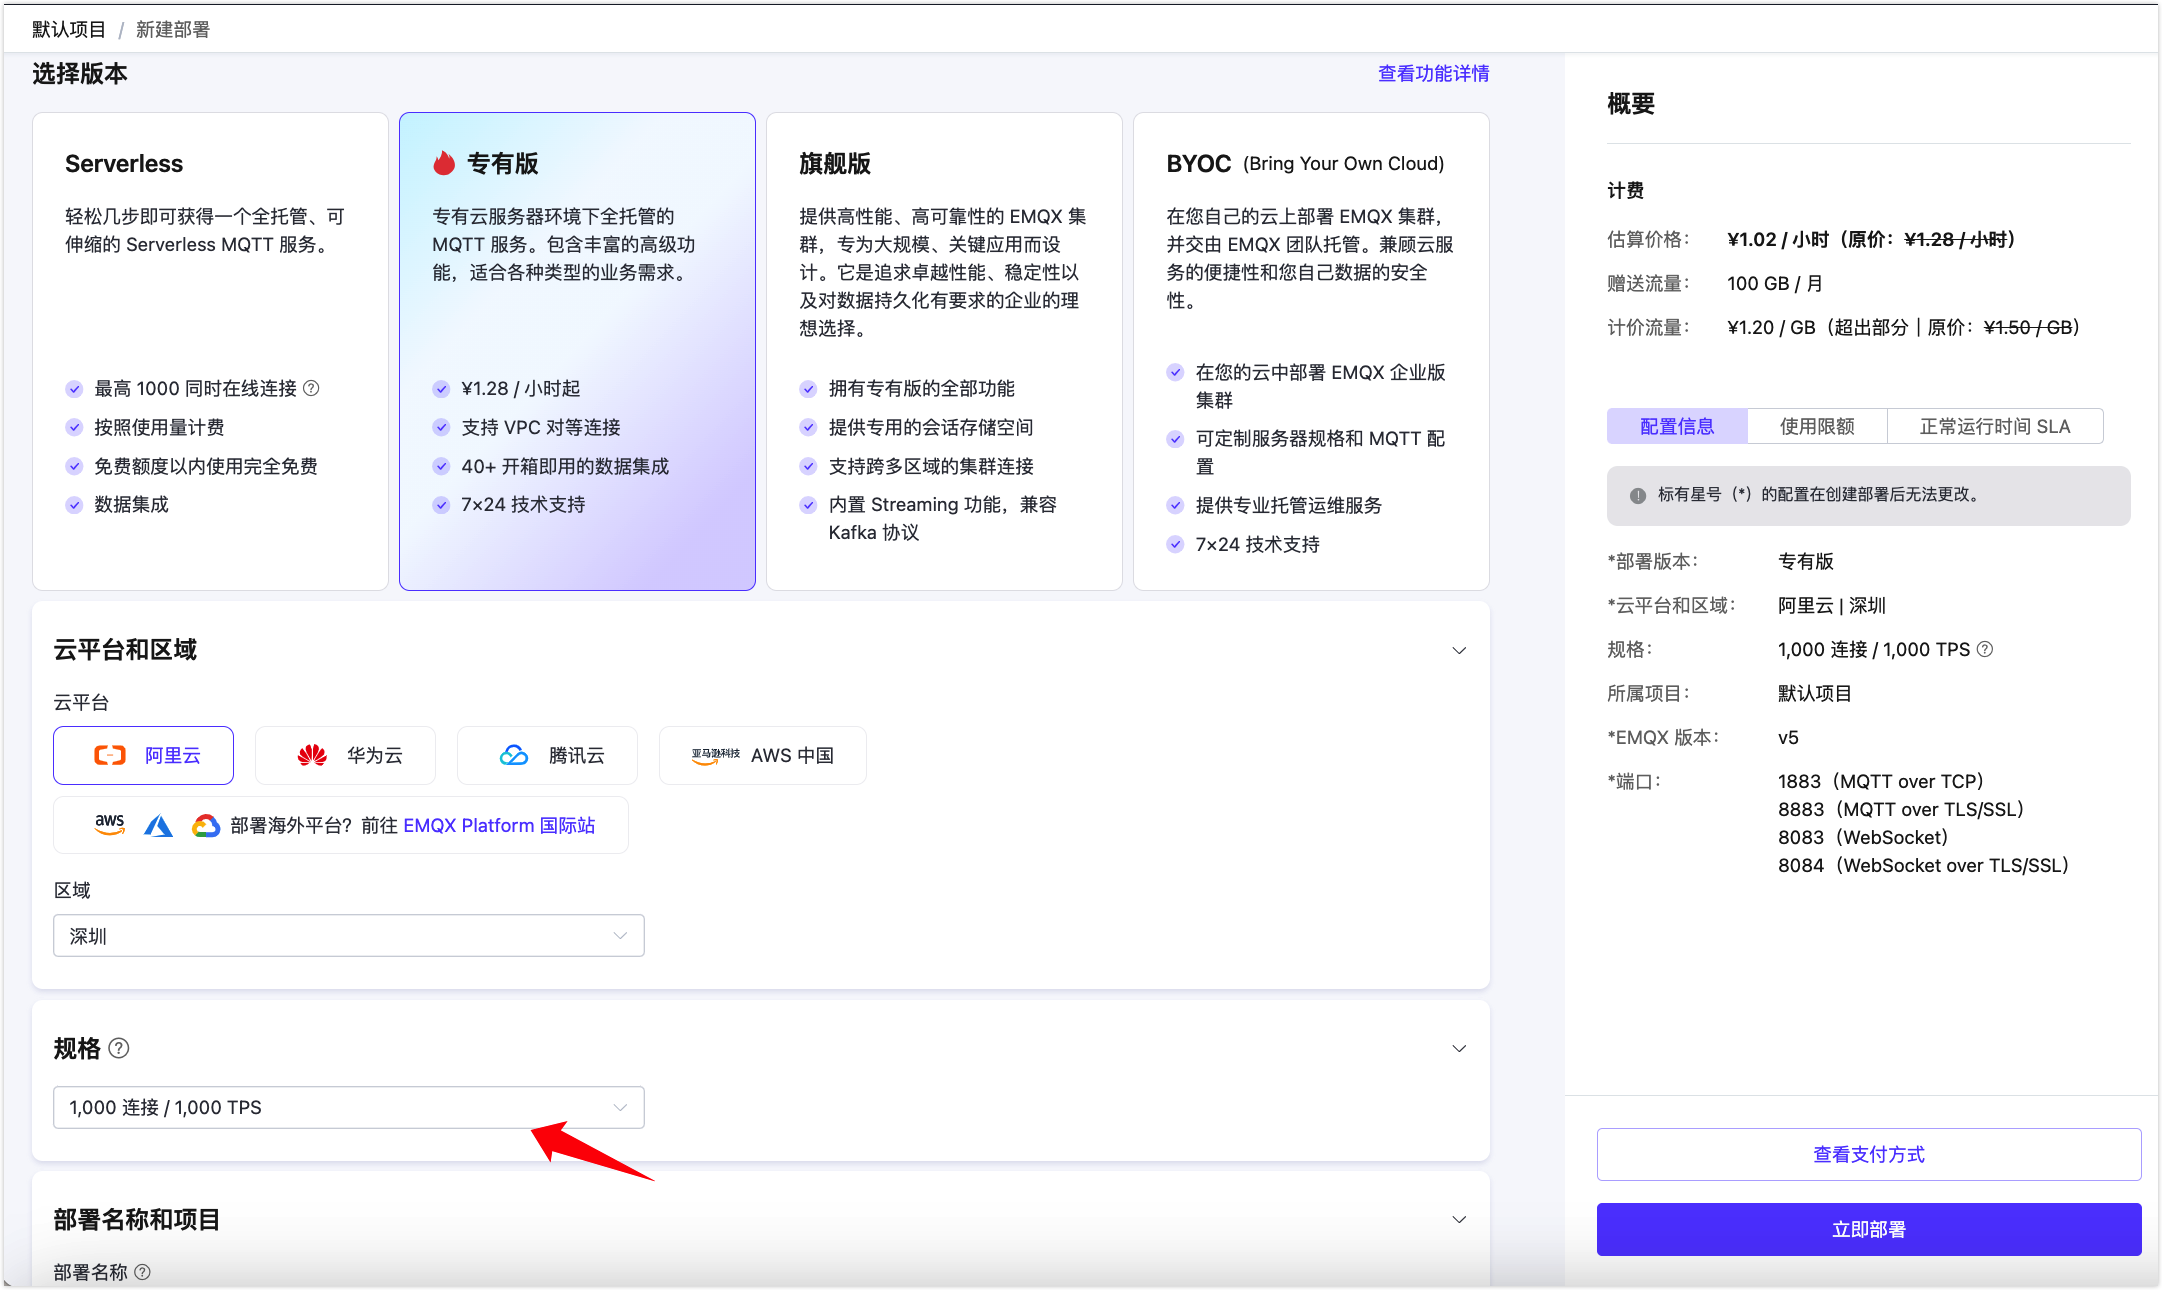Click the 8083 (WebSocket) port entry
This screenshot has height=1290, width=2162.
pos(1863,837)
